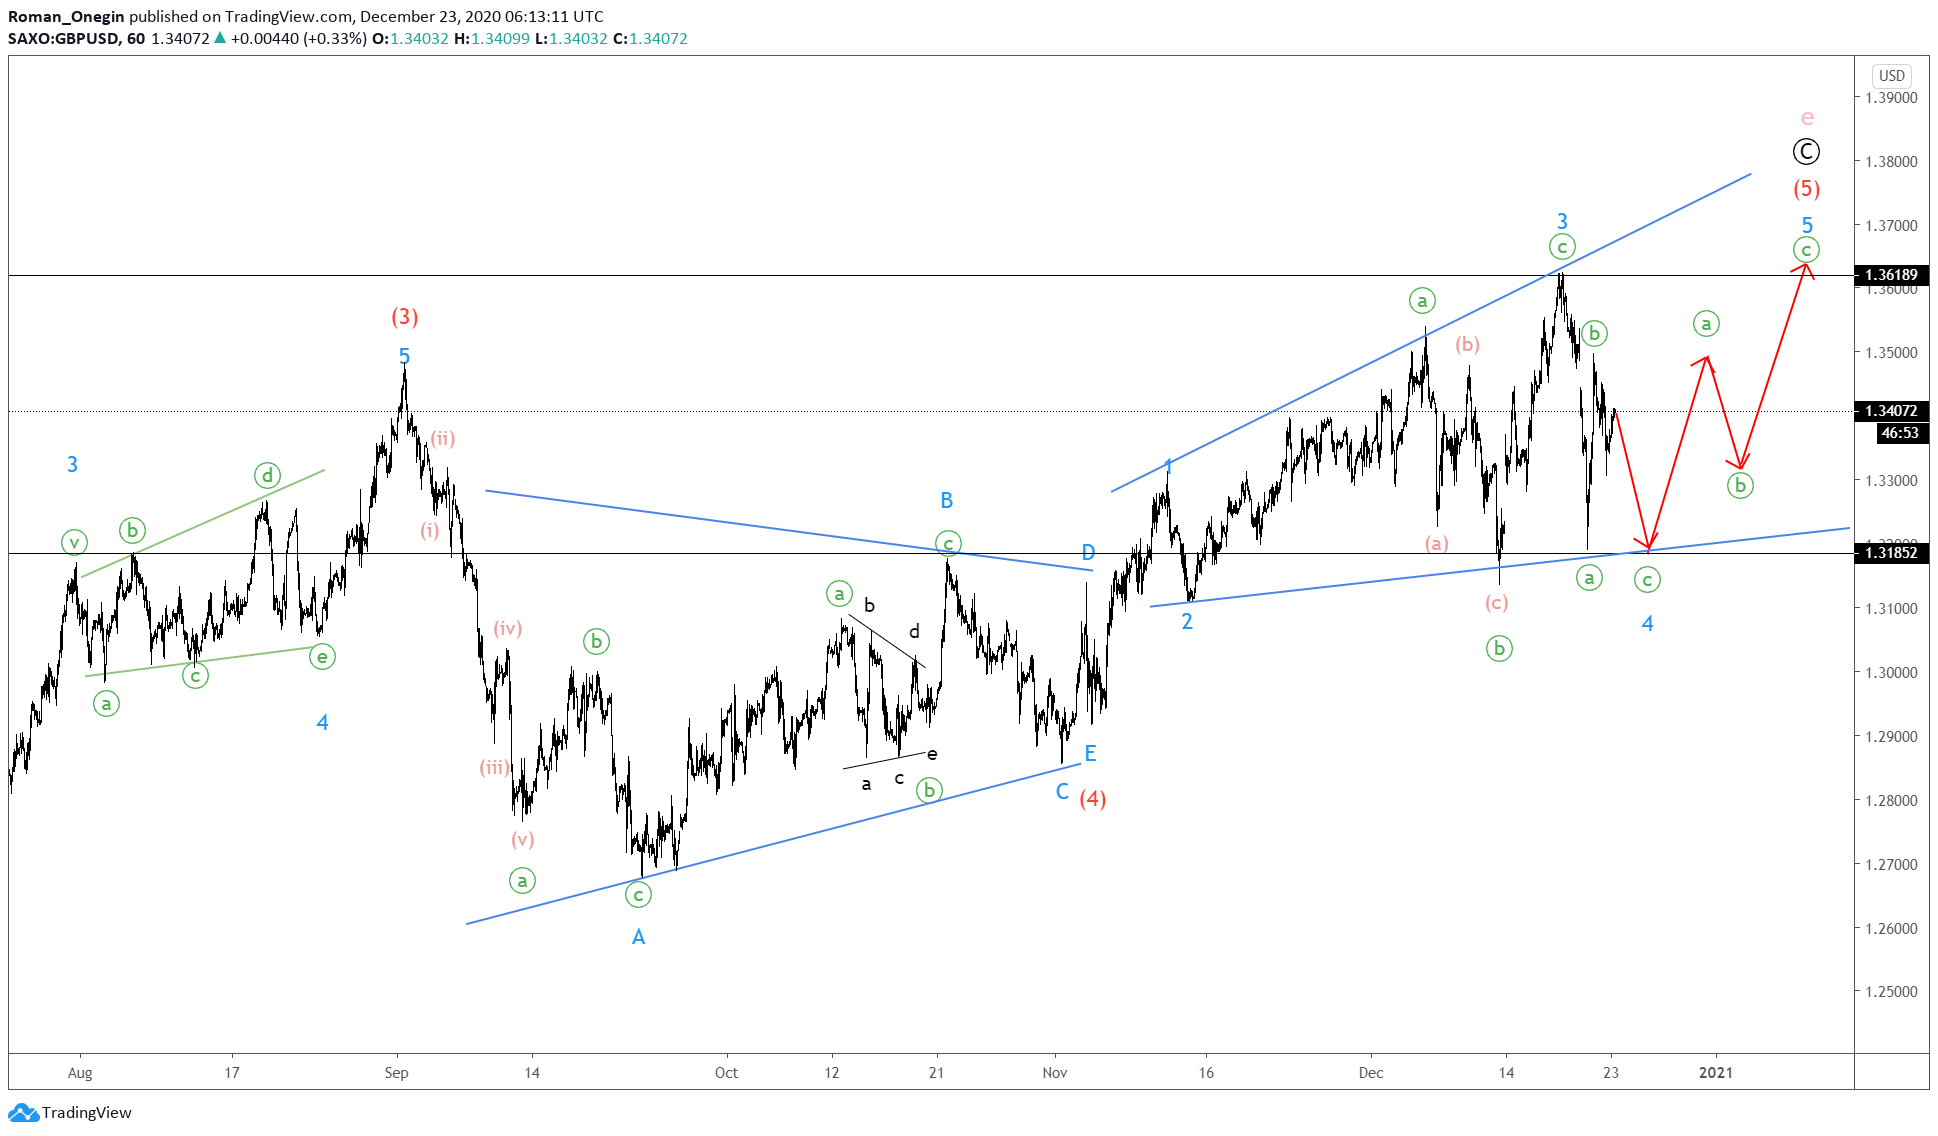This screenshot has width=1938, height=1136.
Task: Click the current price 1.34072 label
Action: (x=1891, y=411)
